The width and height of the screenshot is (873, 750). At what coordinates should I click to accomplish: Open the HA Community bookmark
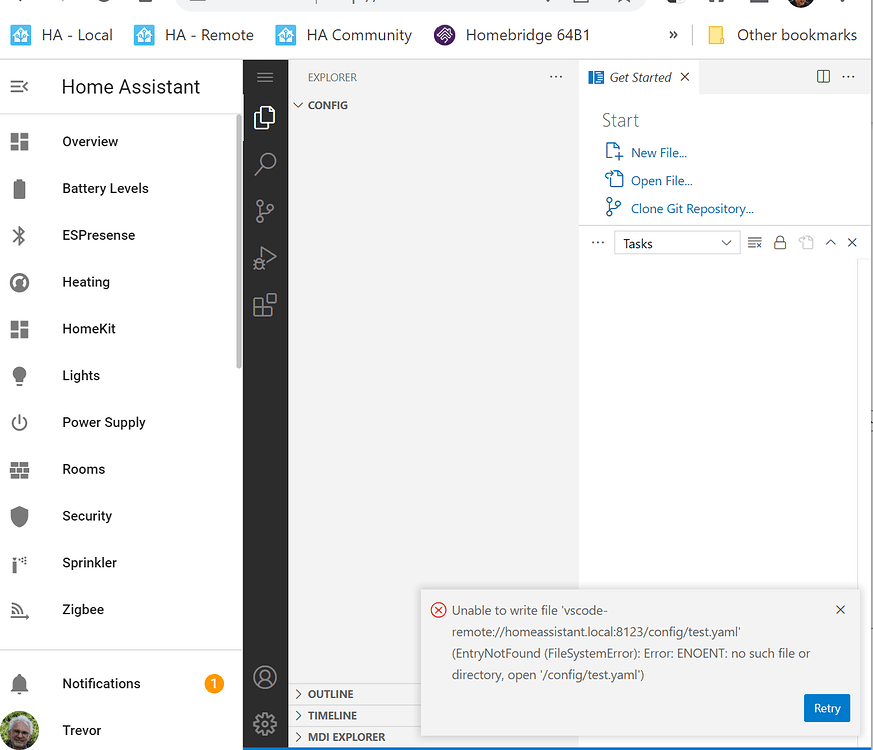coord(344,35)
